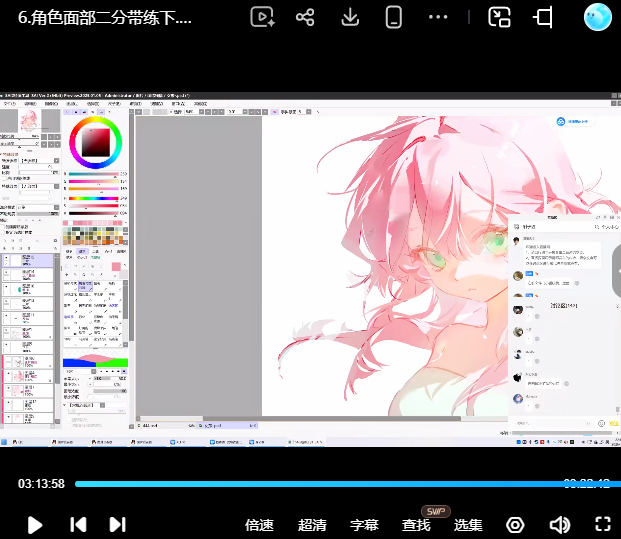Screen dimensions: 621x539
Task: Mute the volume speaker icon
Action: (x=560, y=525)
